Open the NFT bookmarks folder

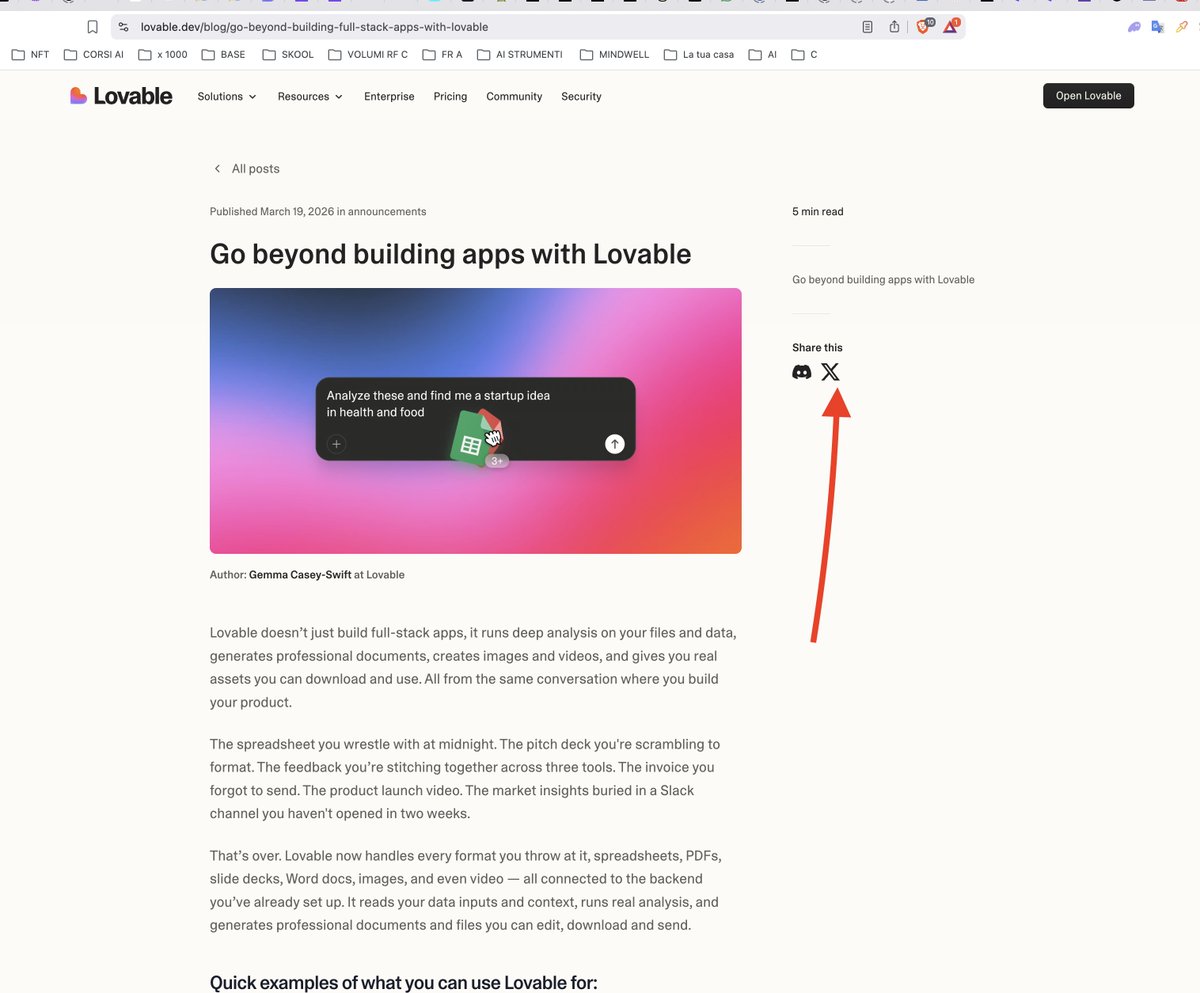coord(31,55)
